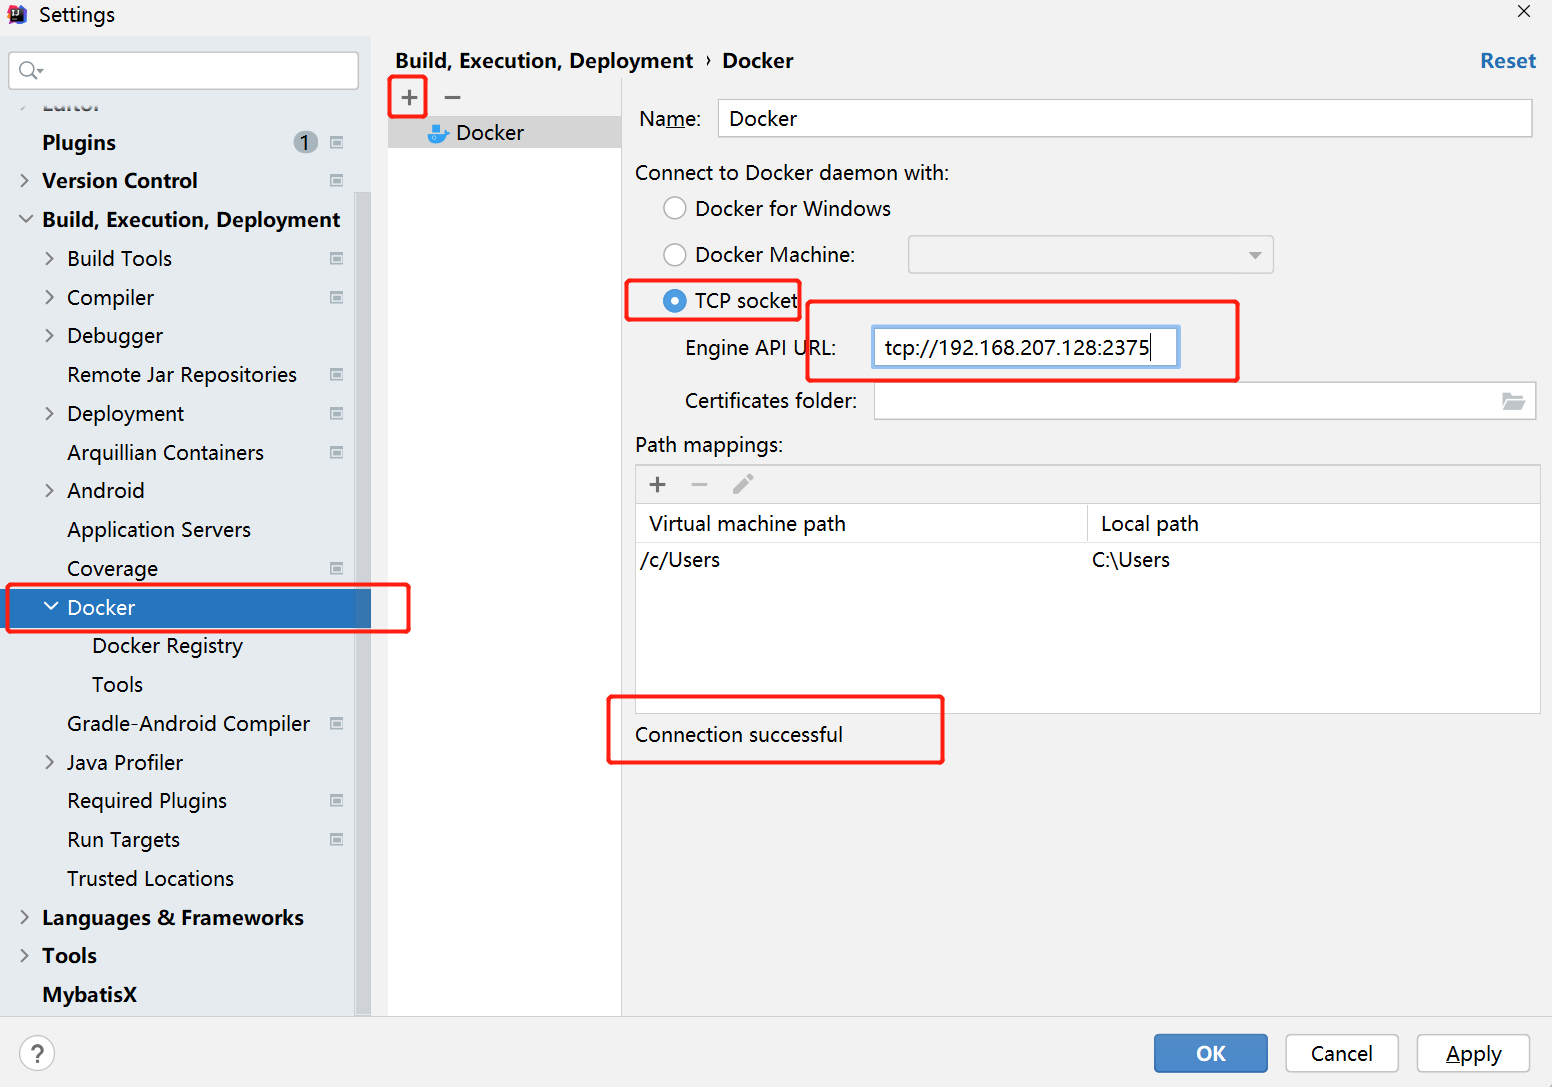Expand Debugger node

pyautogui.click(x=49, y=336)
